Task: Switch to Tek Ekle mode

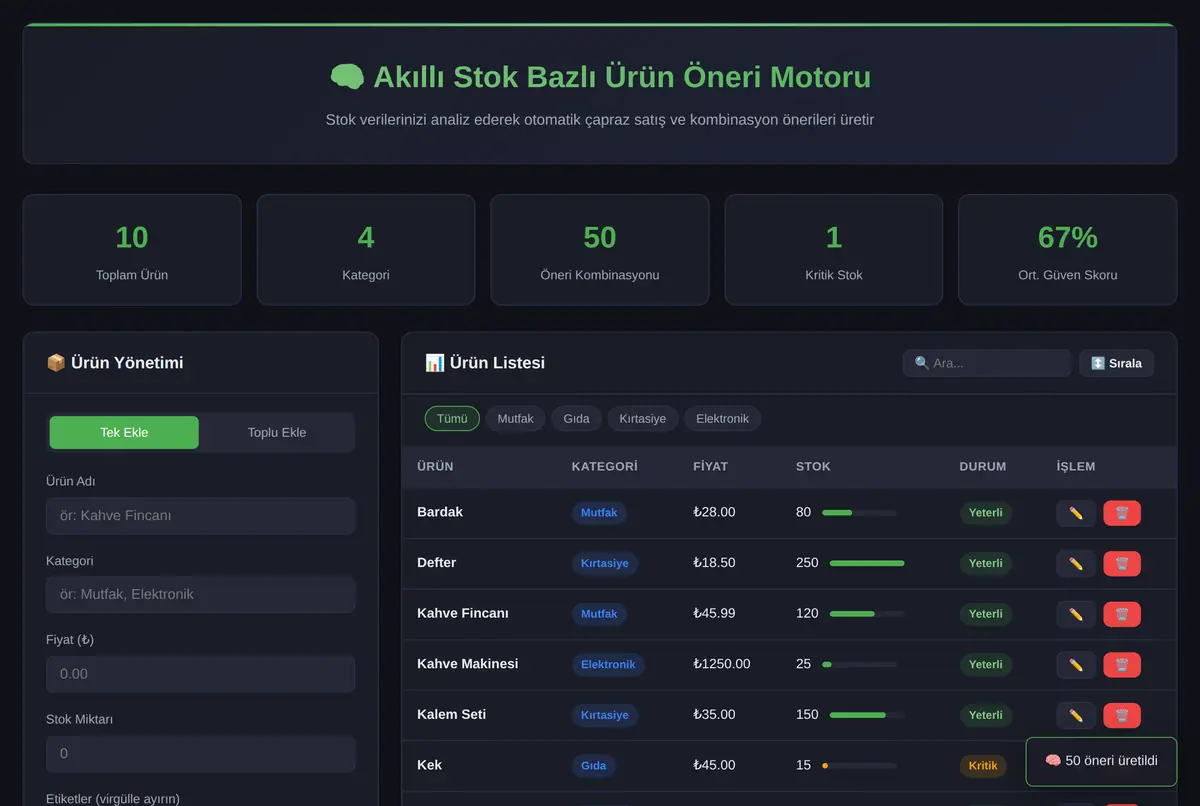Action: pos(124,433)
